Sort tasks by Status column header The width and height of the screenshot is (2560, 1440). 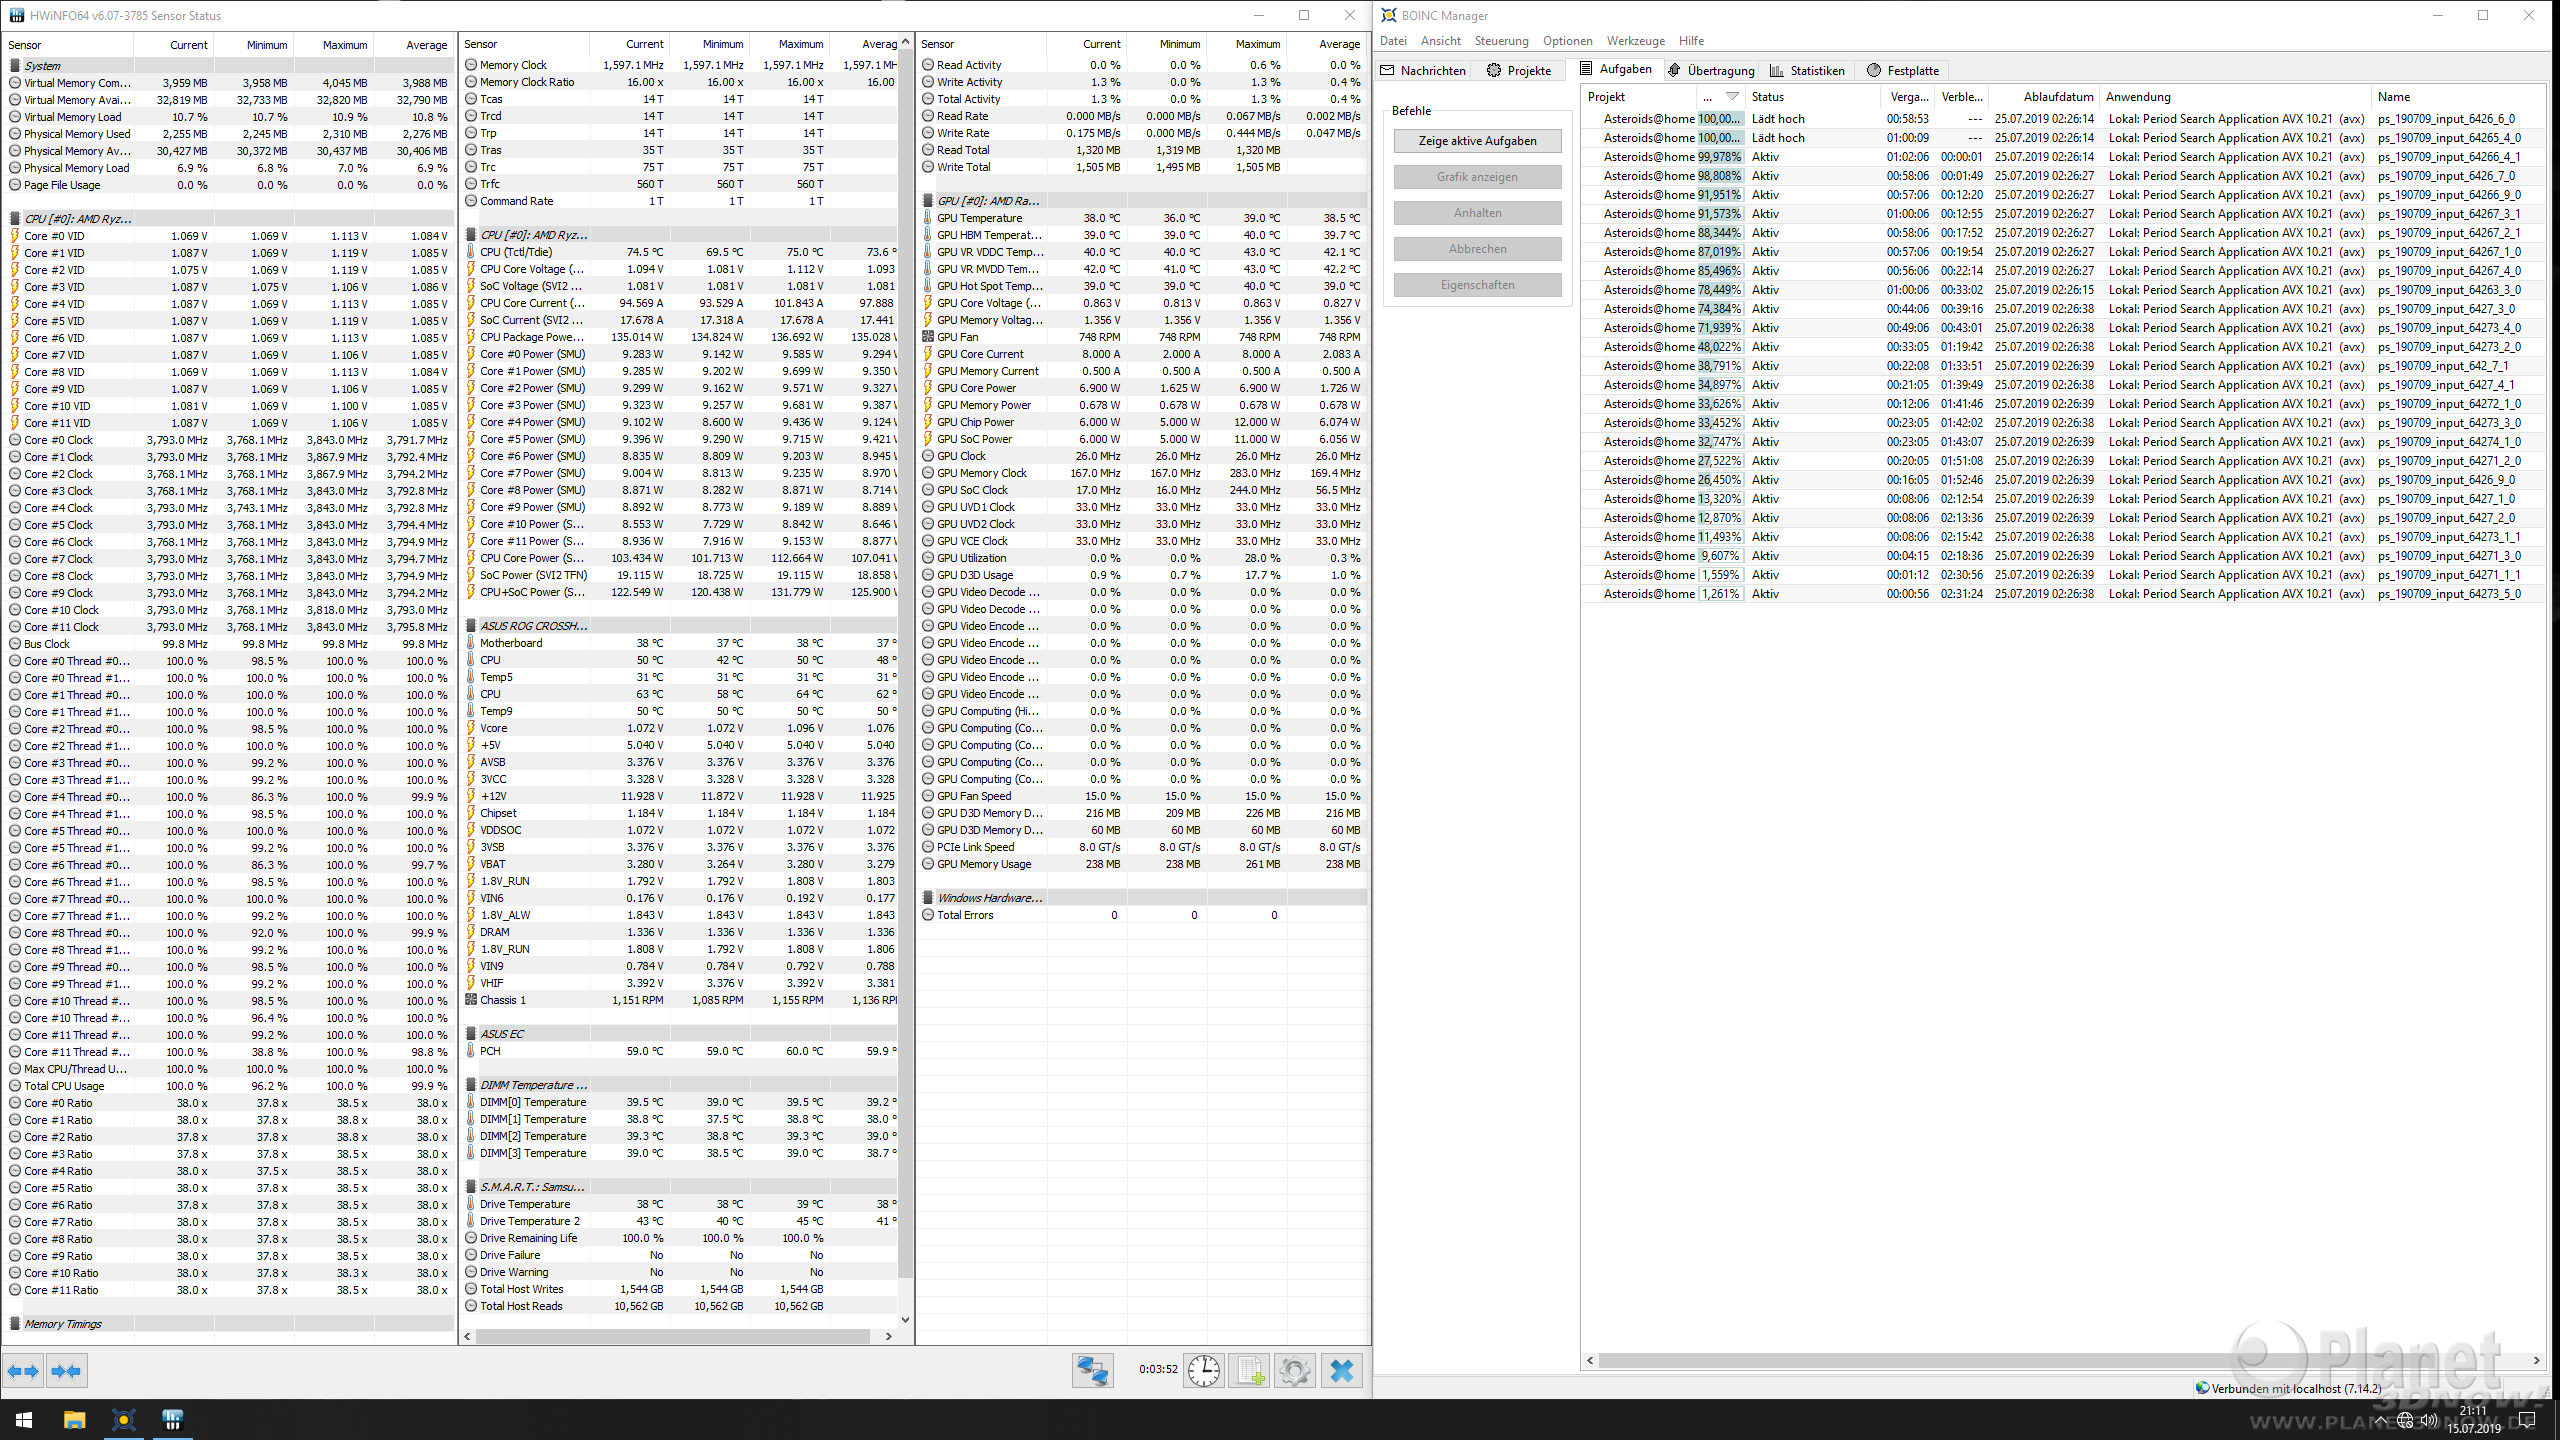point(1813,97)
